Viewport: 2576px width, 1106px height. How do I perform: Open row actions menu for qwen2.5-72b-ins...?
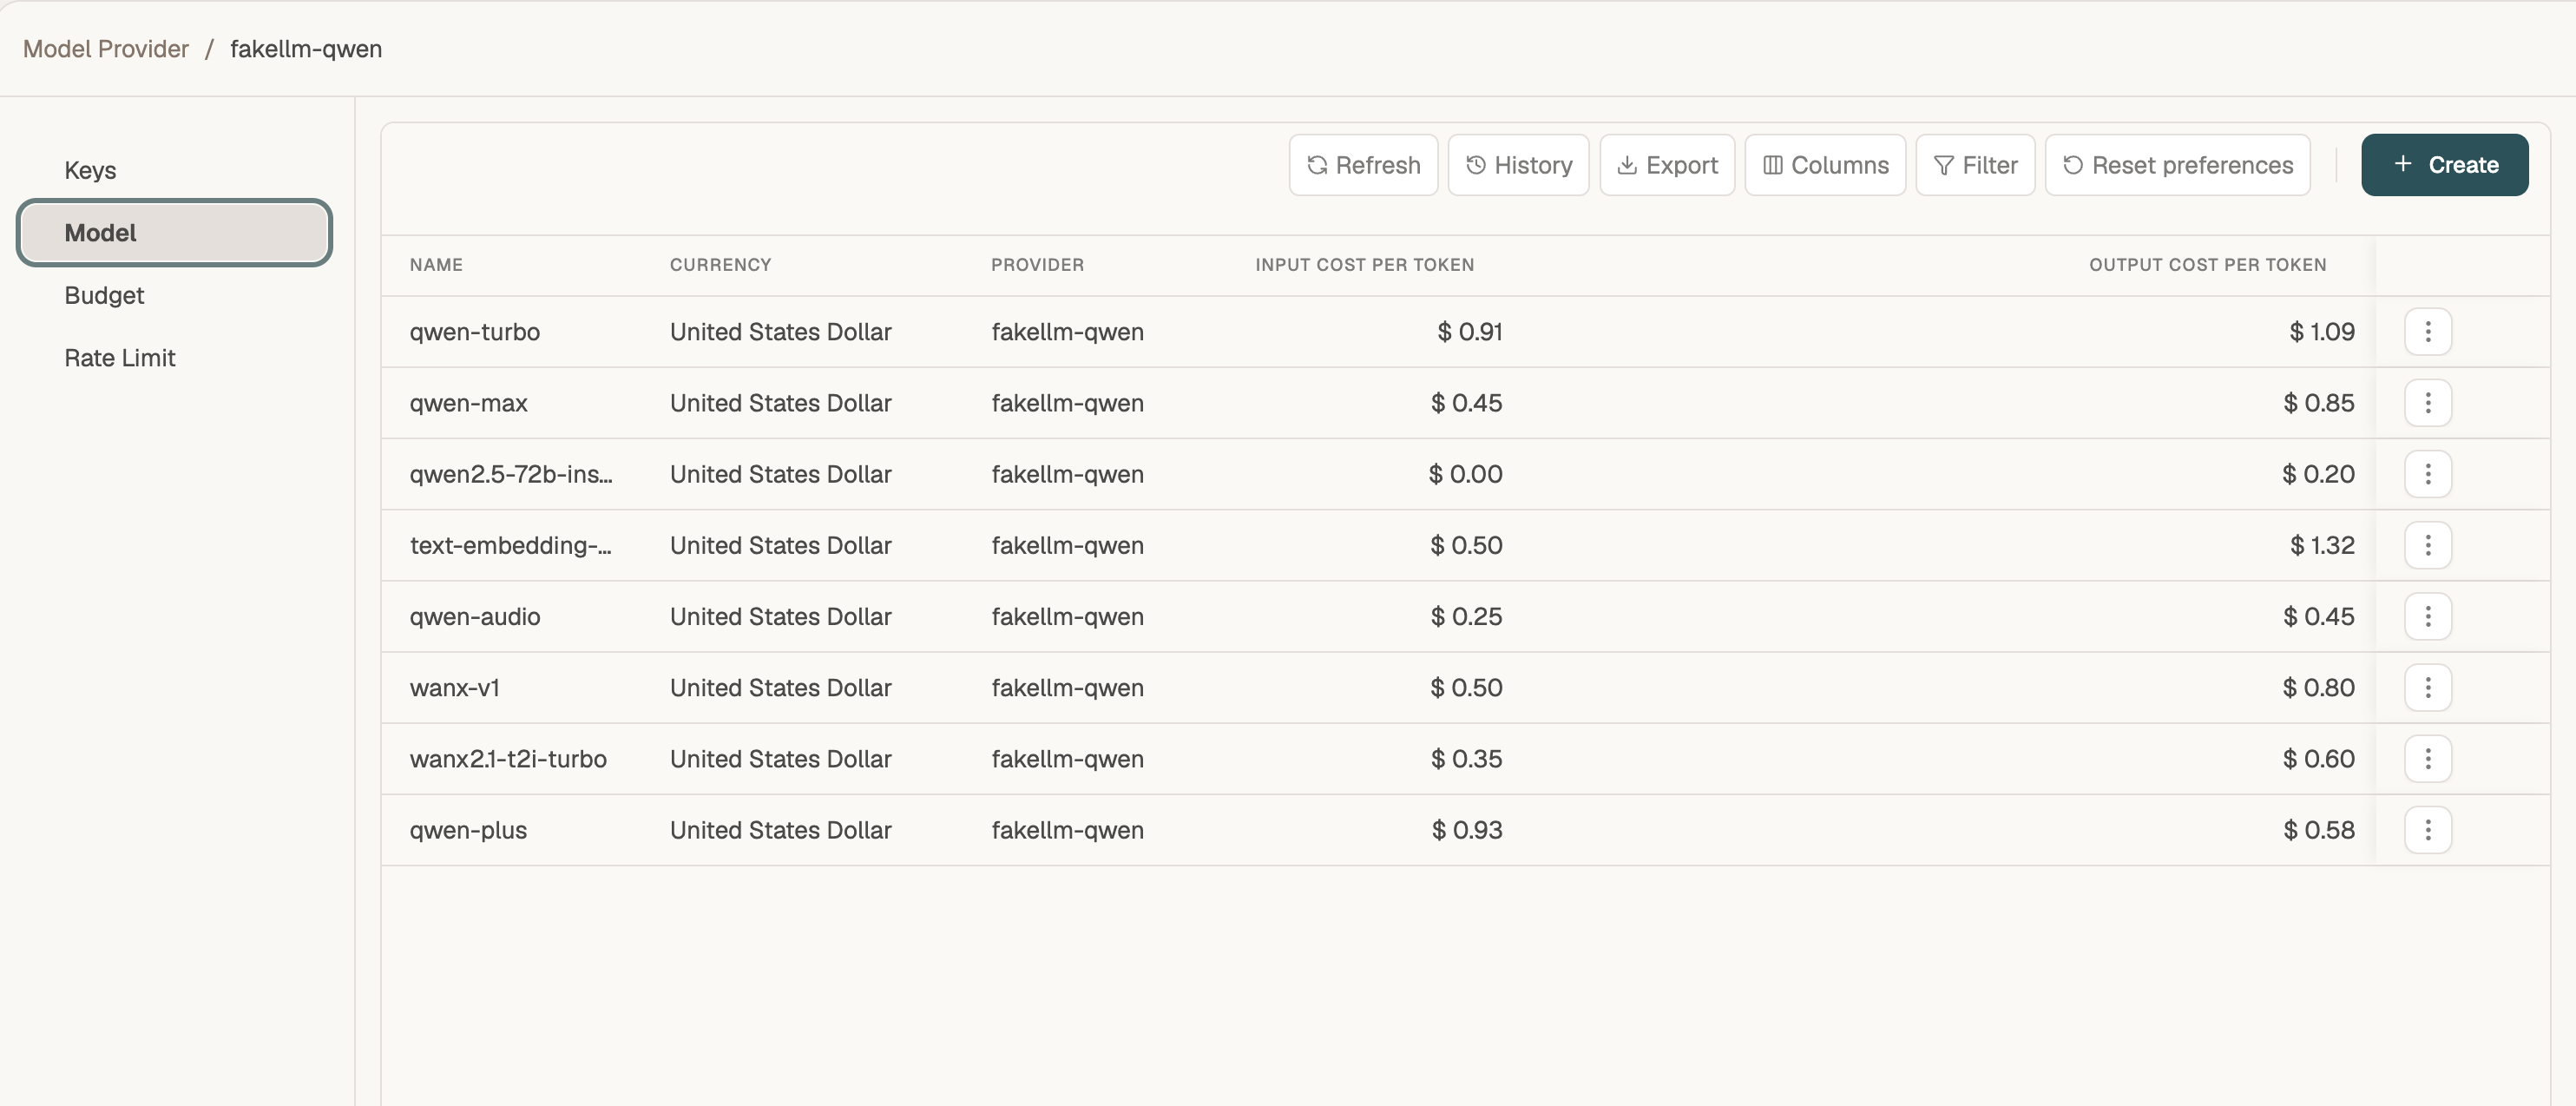(2427, 473)
